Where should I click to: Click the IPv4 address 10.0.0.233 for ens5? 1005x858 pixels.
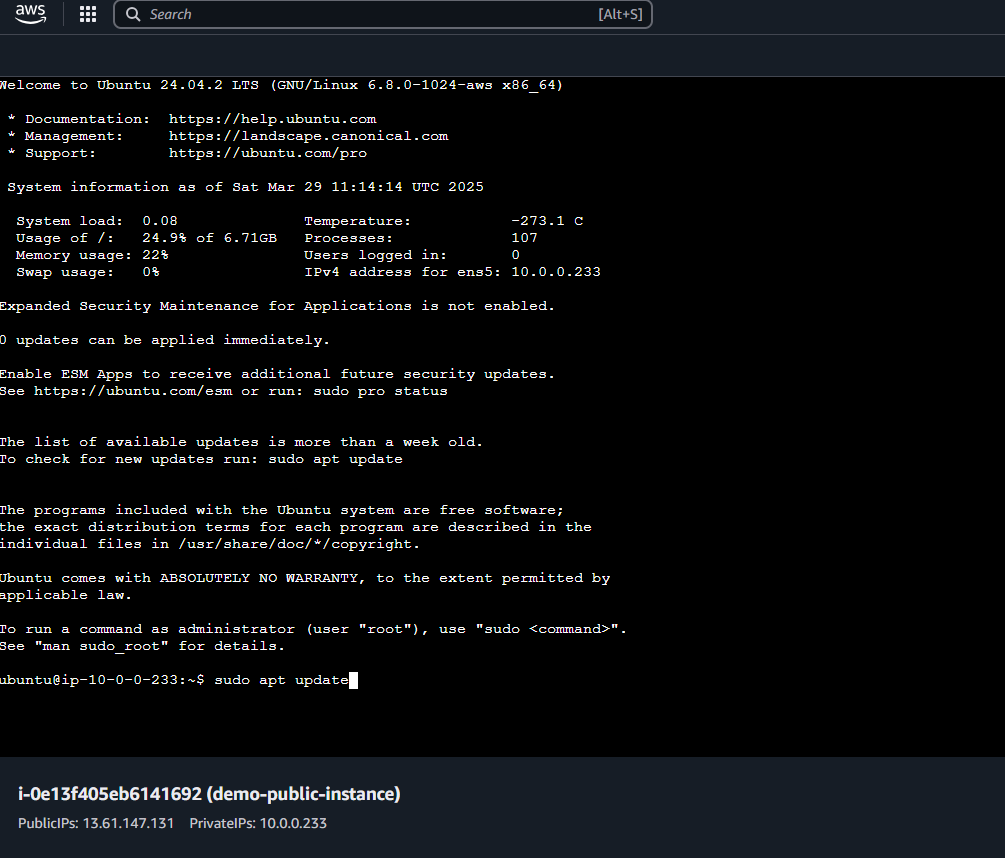(556, 272)
